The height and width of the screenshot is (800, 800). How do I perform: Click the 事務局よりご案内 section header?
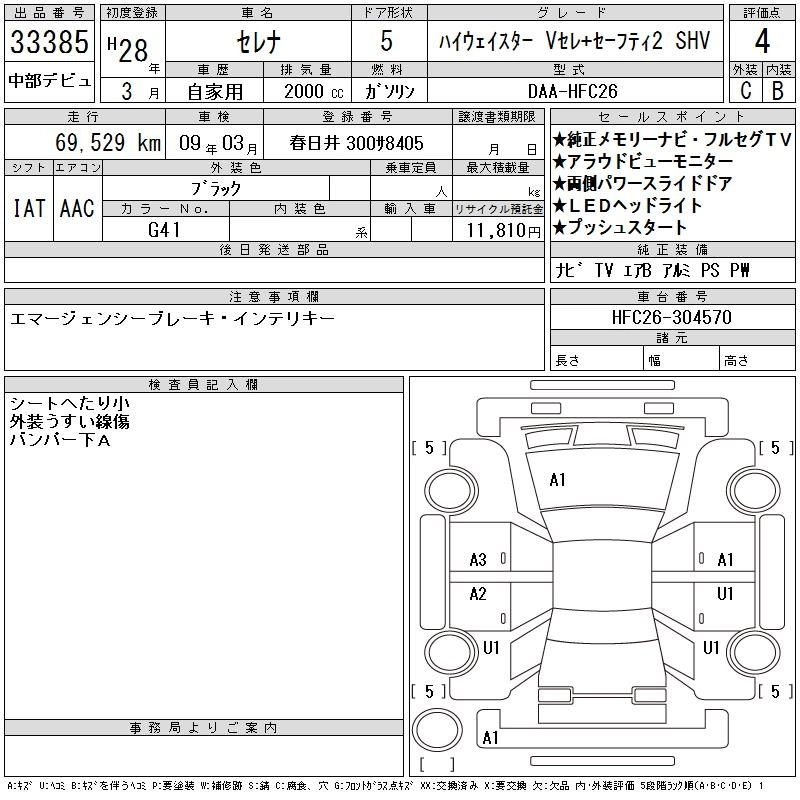click(204, 728)
